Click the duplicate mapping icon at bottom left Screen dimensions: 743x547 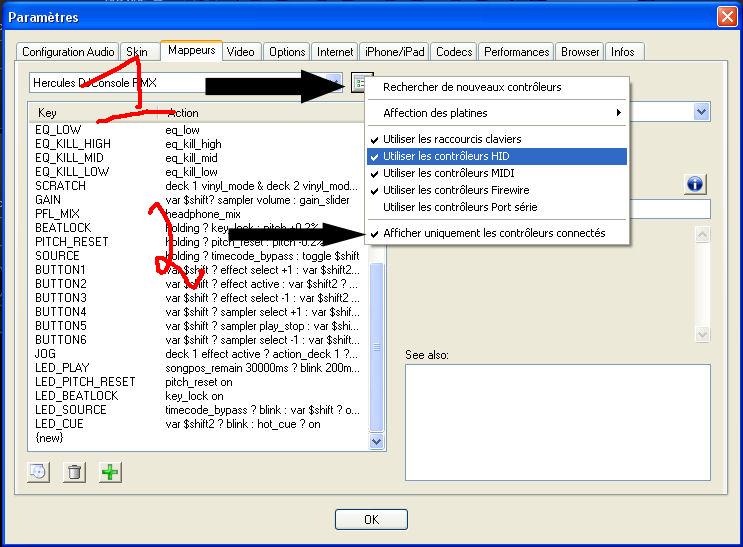pyautogui.click(x=38, y=472)
